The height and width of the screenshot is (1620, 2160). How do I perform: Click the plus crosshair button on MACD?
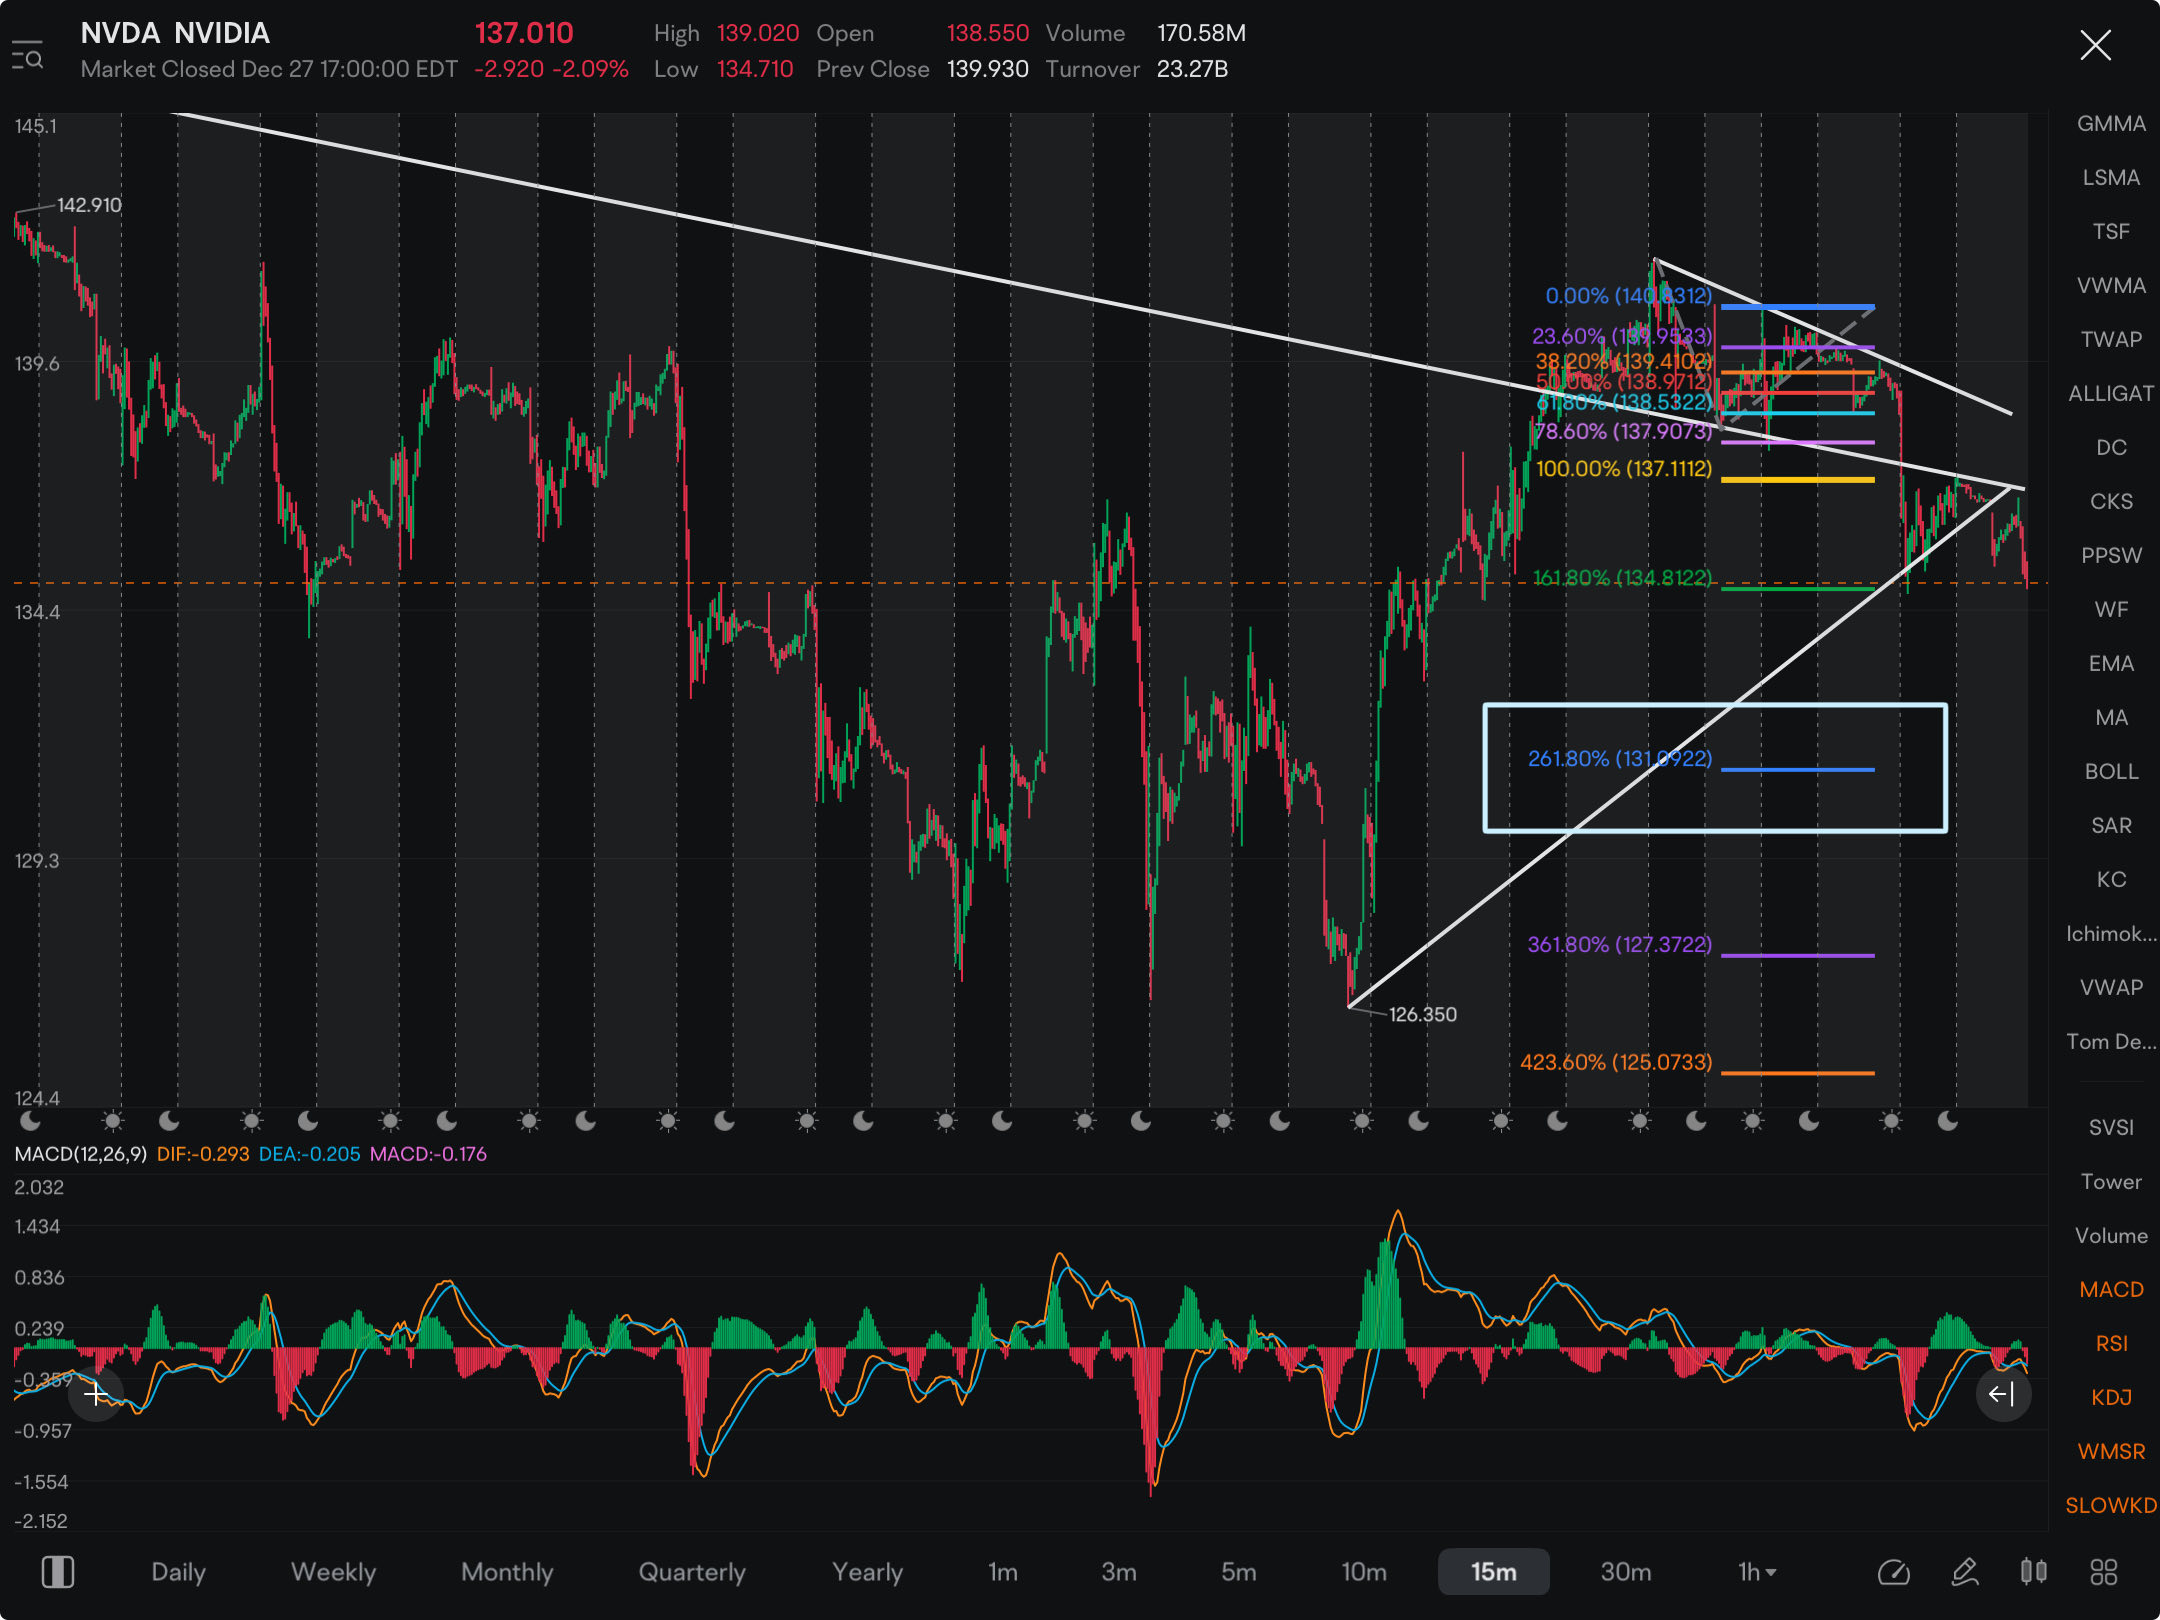[x=96, y=1394]
